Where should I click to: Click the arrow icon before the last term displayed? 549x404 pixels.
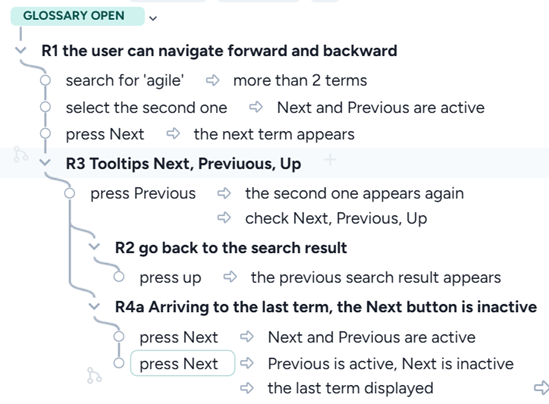click(247, 388)
